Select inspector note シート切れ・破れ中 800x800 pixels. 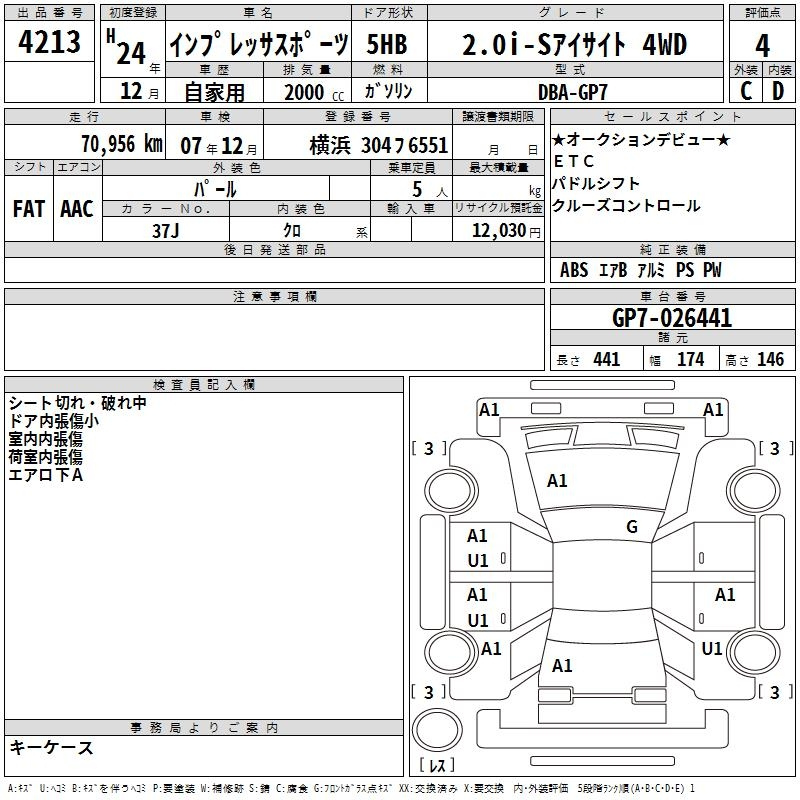point(78,403)
